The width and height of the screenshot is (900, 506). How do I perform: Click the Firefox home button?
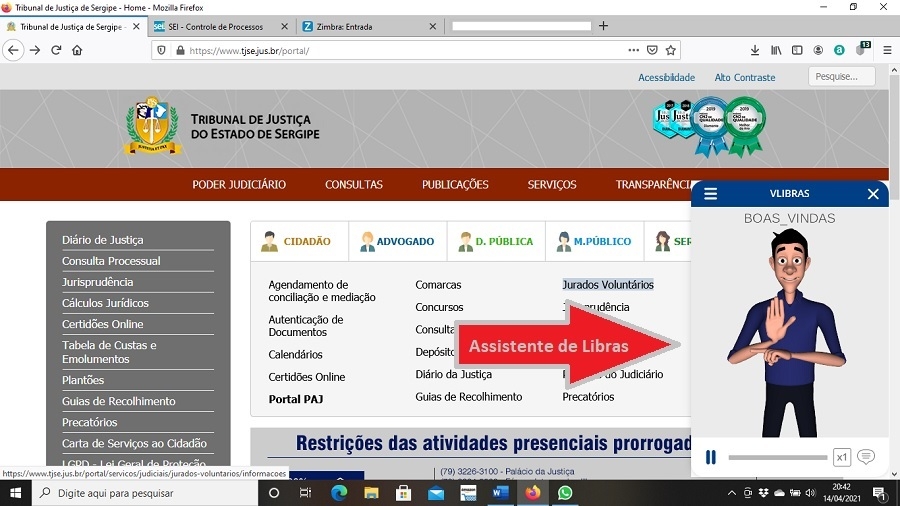point(77,50)
